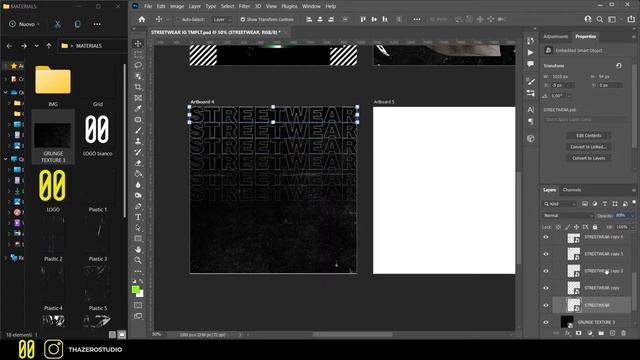Open the Opacity slider arrow
Viewport: 640px width, 360px height.
click(632, 216)
